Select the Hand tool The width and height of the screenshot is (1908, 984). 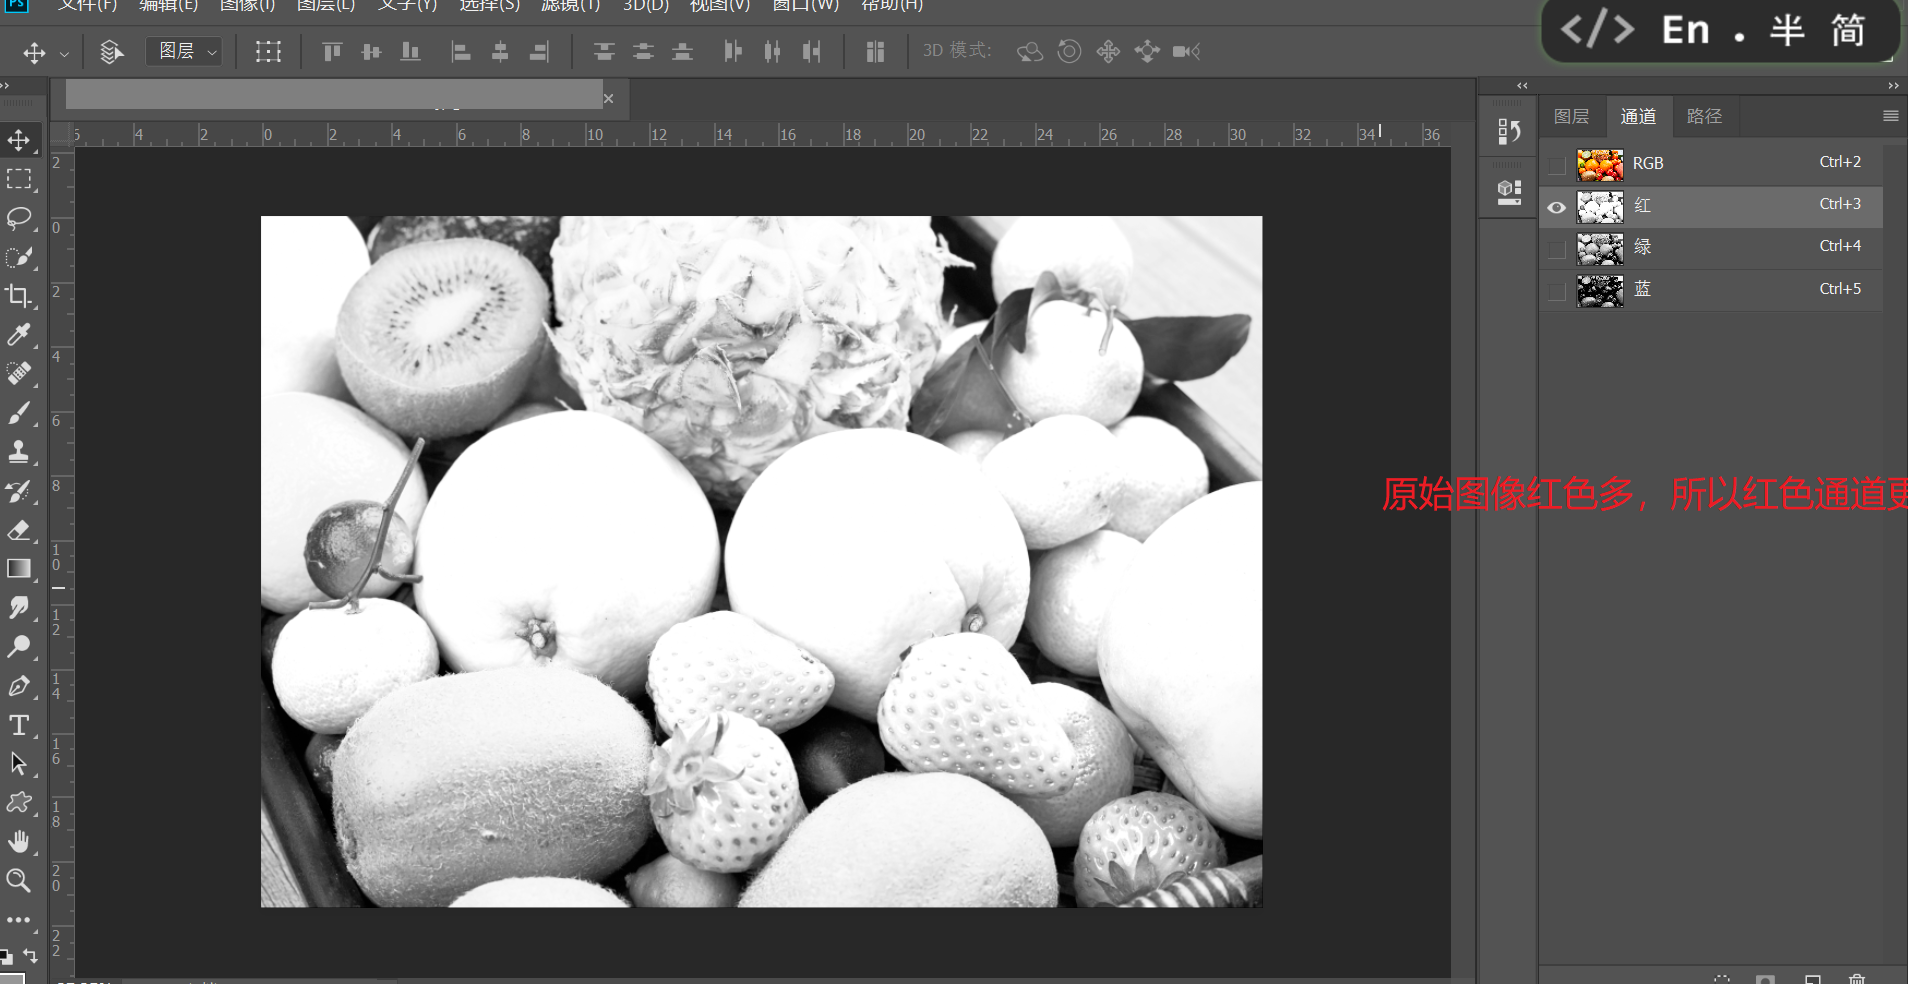[x=19, y=841]
